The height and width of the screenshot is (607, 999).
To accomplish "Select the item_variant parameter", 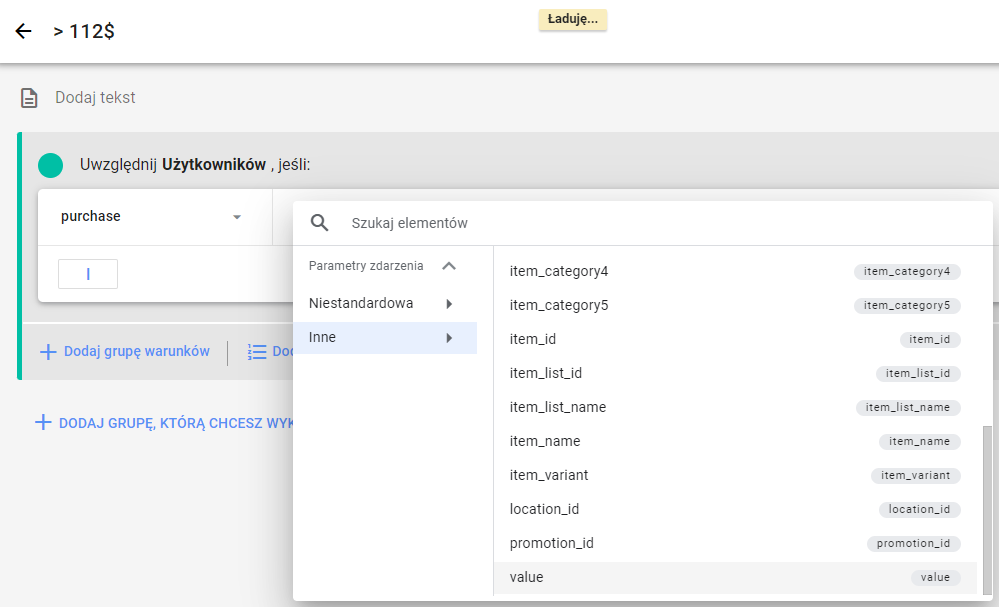I will coord(735,475).
